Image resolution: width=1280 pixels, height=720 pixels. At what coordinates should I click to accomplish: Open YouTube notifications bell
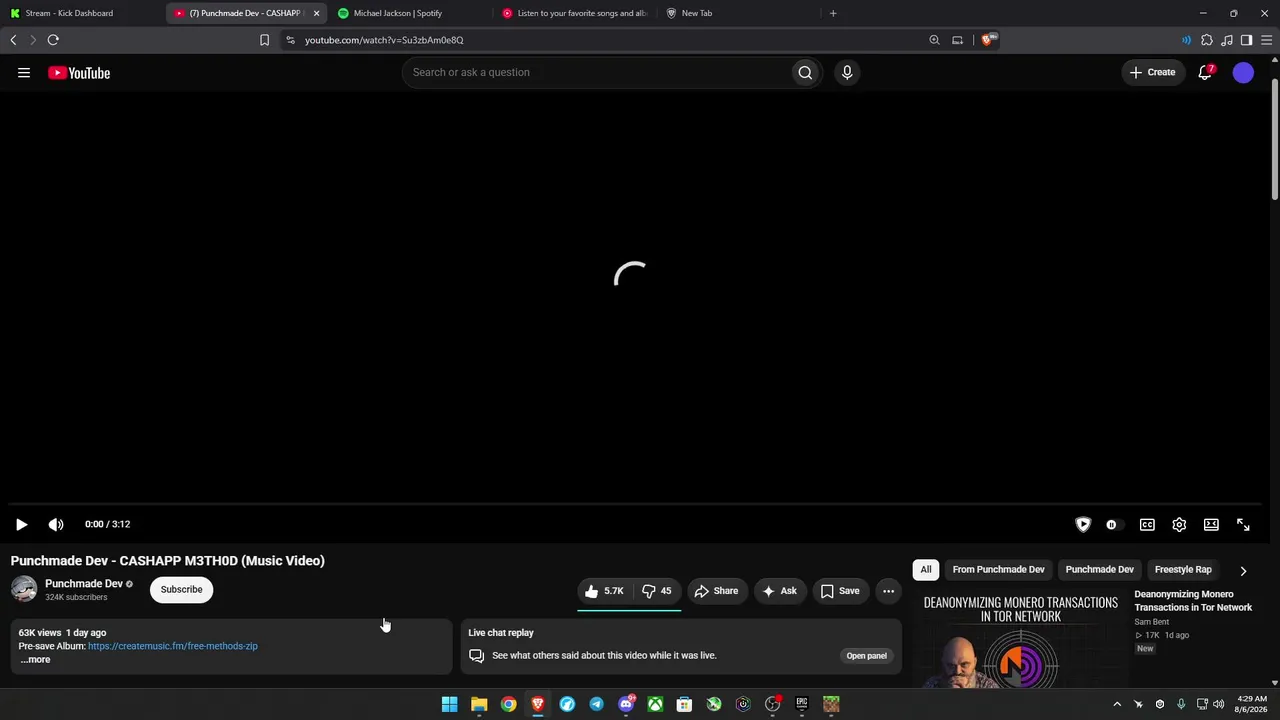pyautogui.click(x=1205, y=72)
